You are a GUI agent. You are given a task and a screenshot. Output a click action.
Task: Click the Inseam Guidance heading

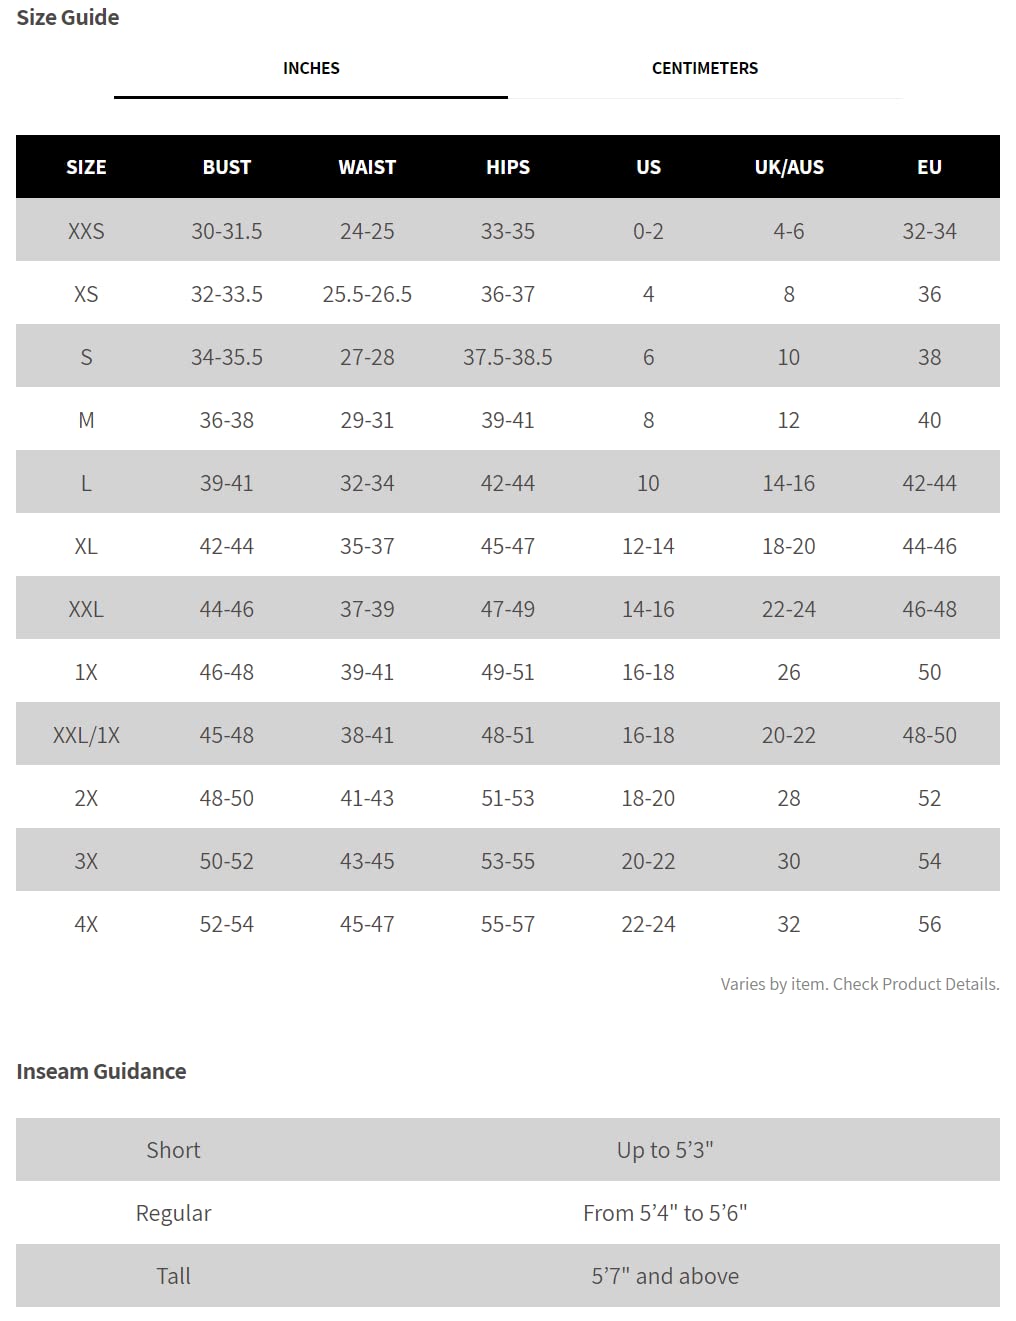[101, 1071]
